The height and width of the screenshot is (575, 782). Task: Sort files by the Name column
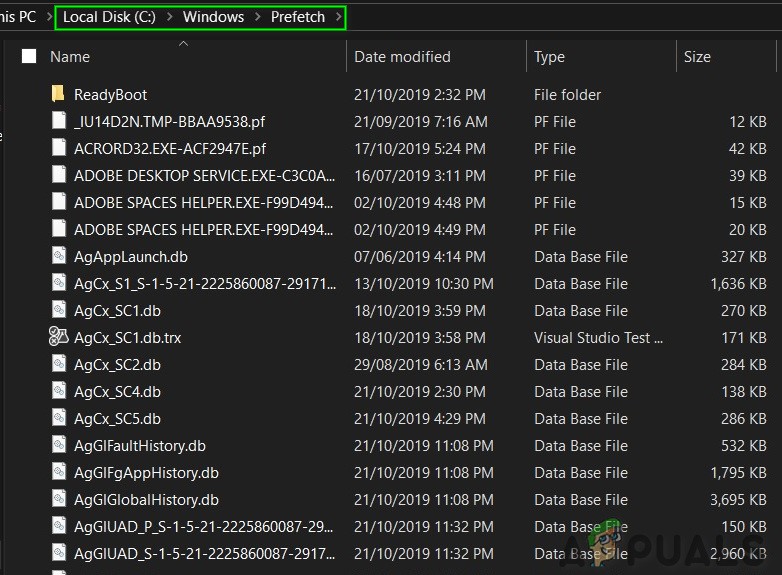pos(70,57)
